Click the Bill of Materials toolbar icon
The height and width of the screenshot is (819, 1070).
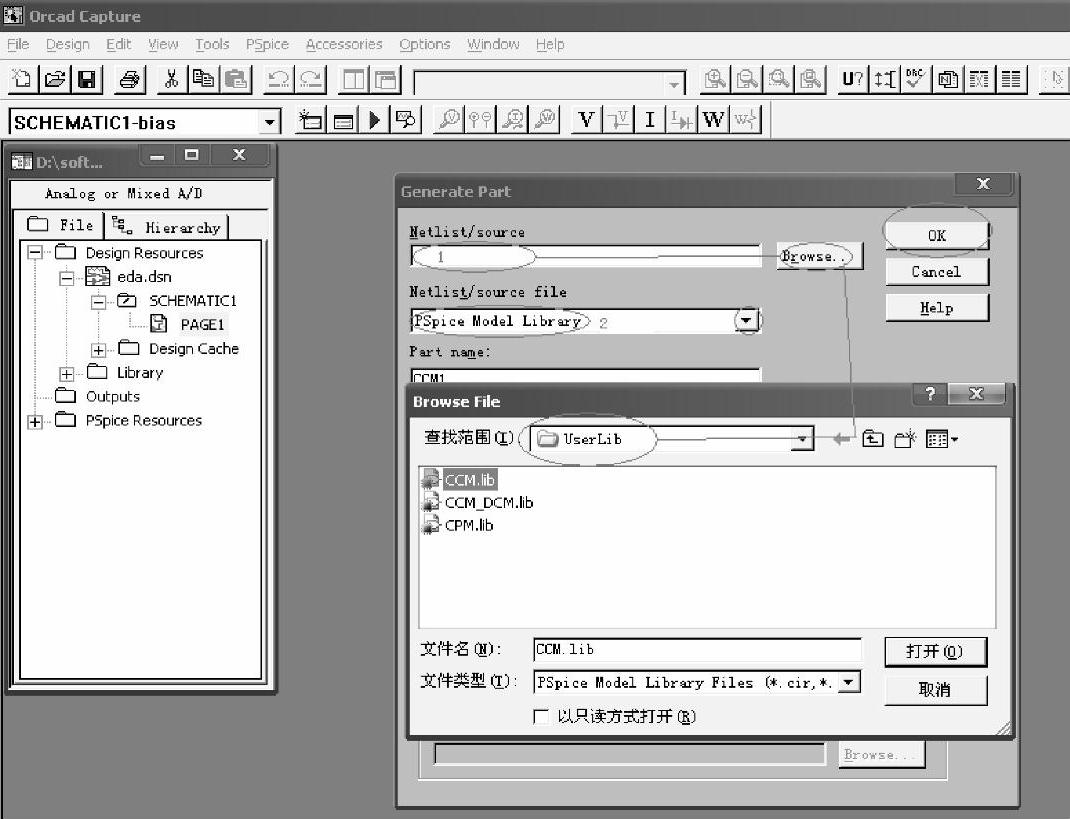[x=1011, y=80]
